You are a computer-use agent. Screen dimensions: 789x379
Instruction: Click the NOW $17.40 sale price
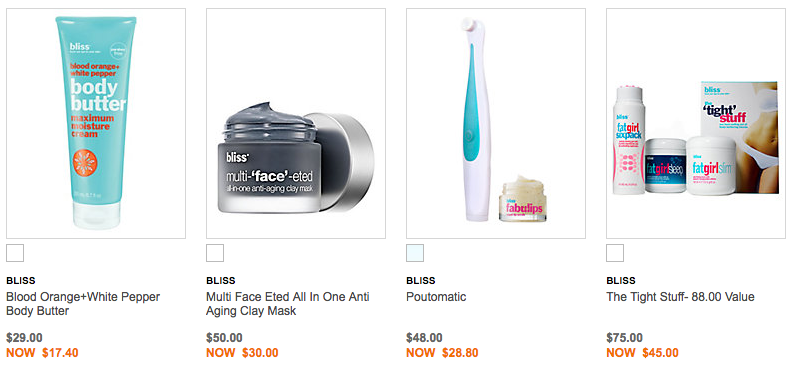(x=42, y=353)
